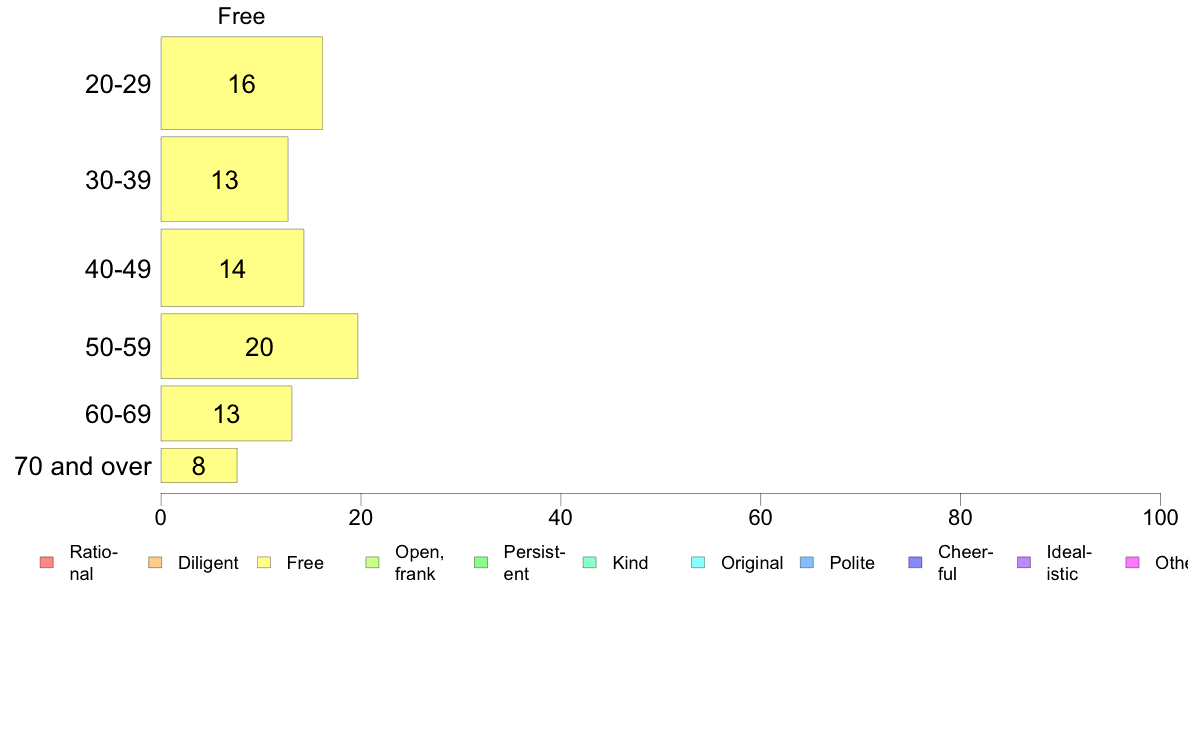Click the Polite legend swatch

[807, 562]
